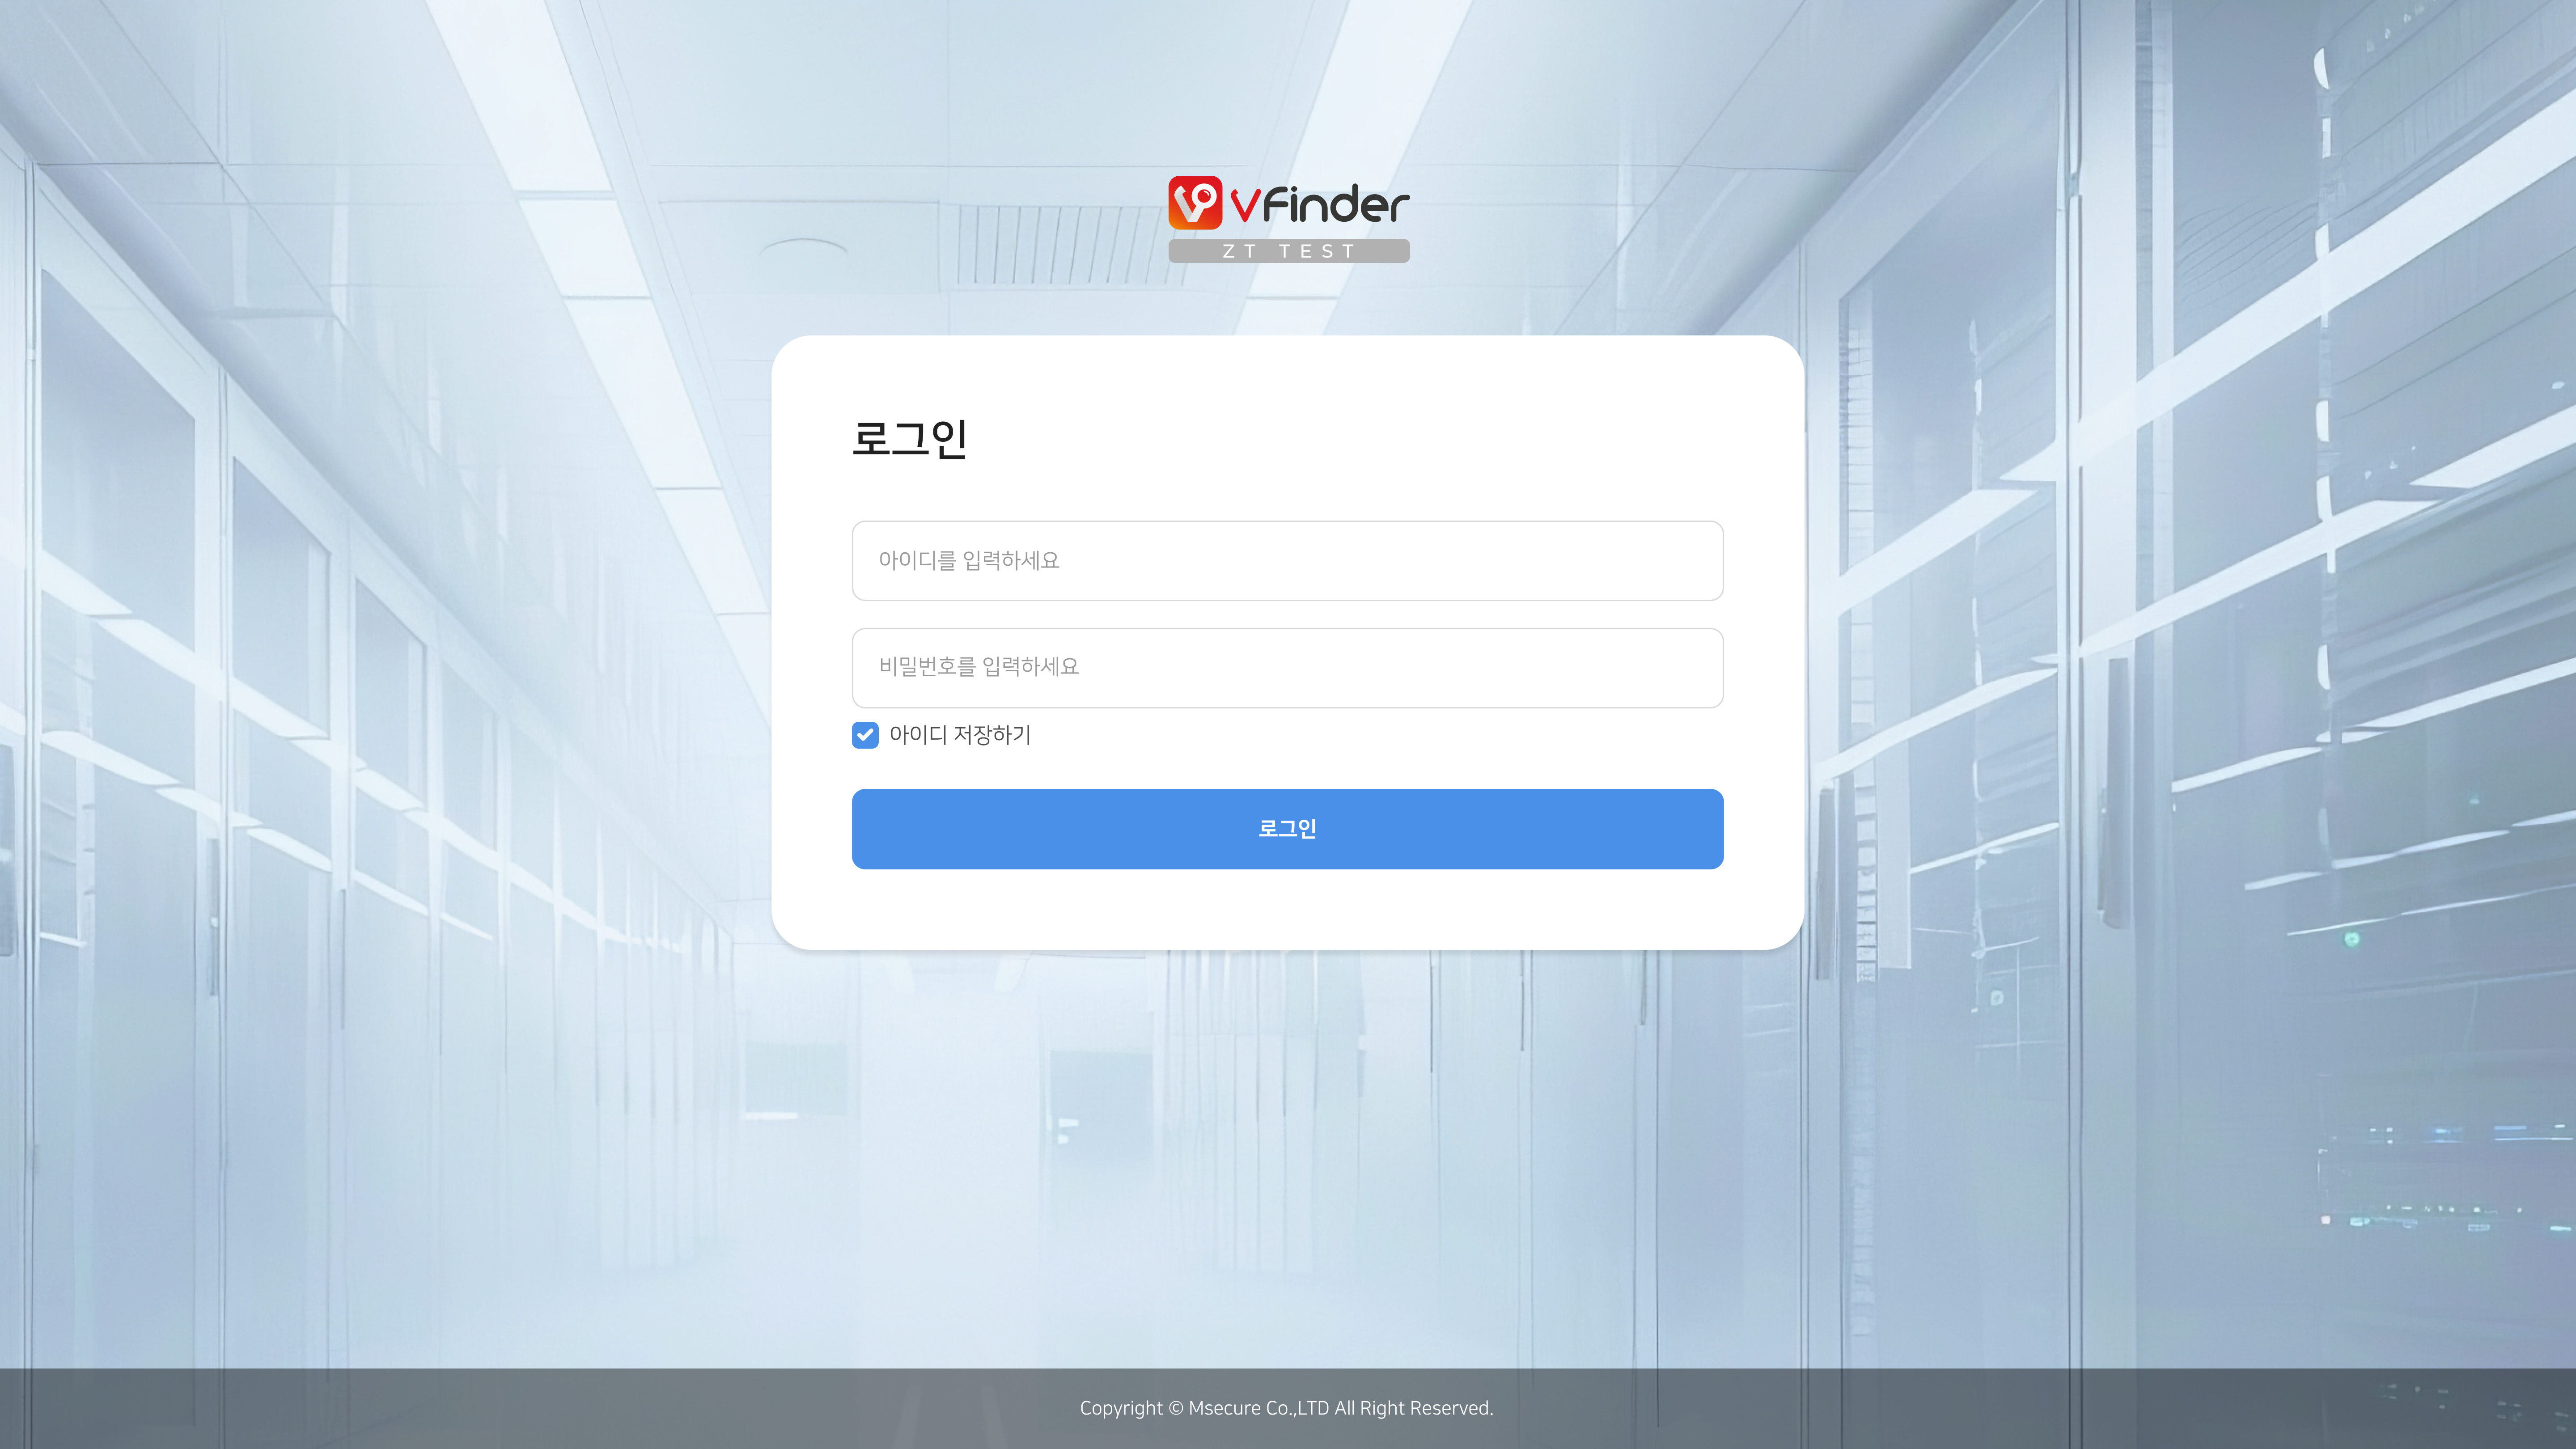
Task: Click the 아이디 저장하기 label text
Action: pos(960,735)
